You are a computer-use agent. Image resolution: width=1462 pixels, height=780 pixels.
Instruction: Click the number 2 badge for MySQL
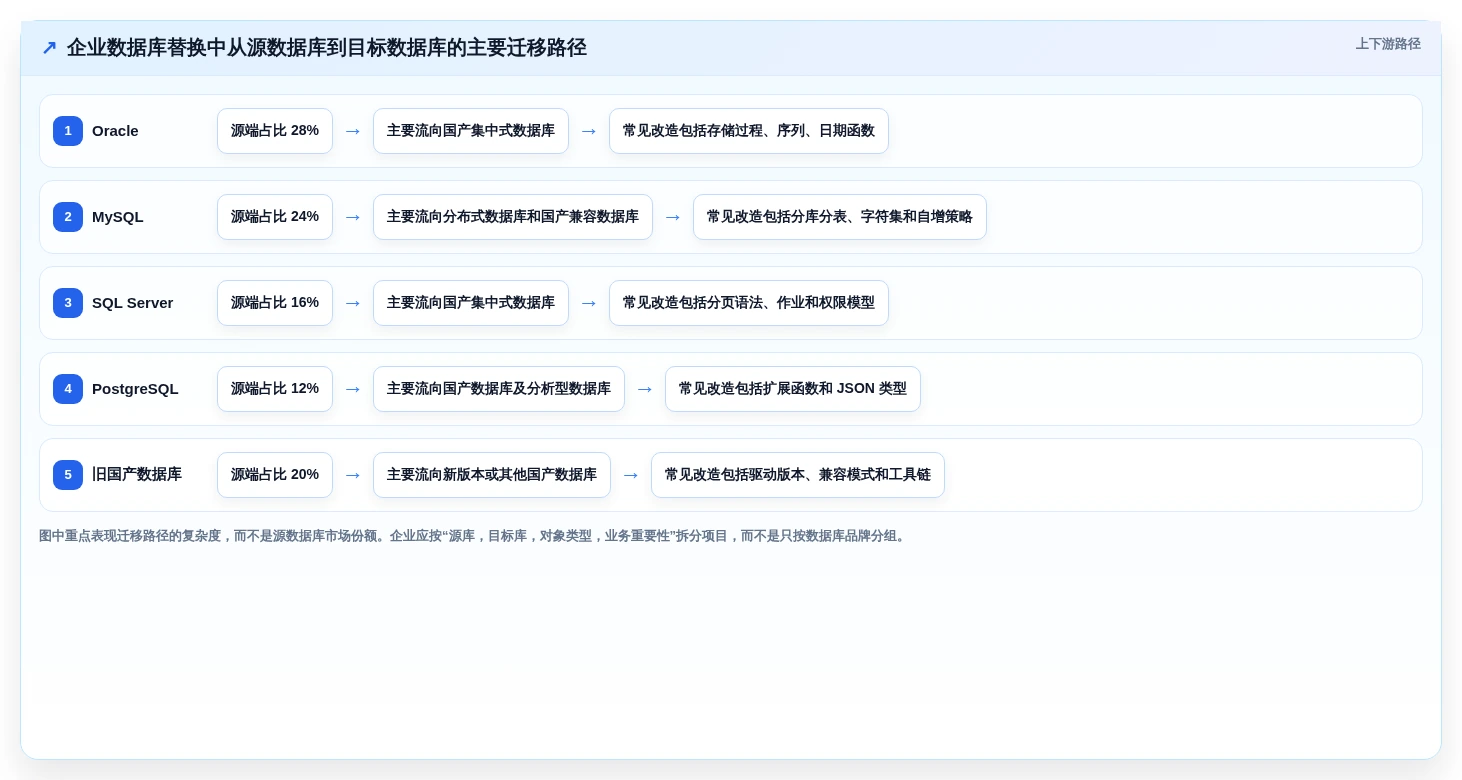[x=68, y=217]
